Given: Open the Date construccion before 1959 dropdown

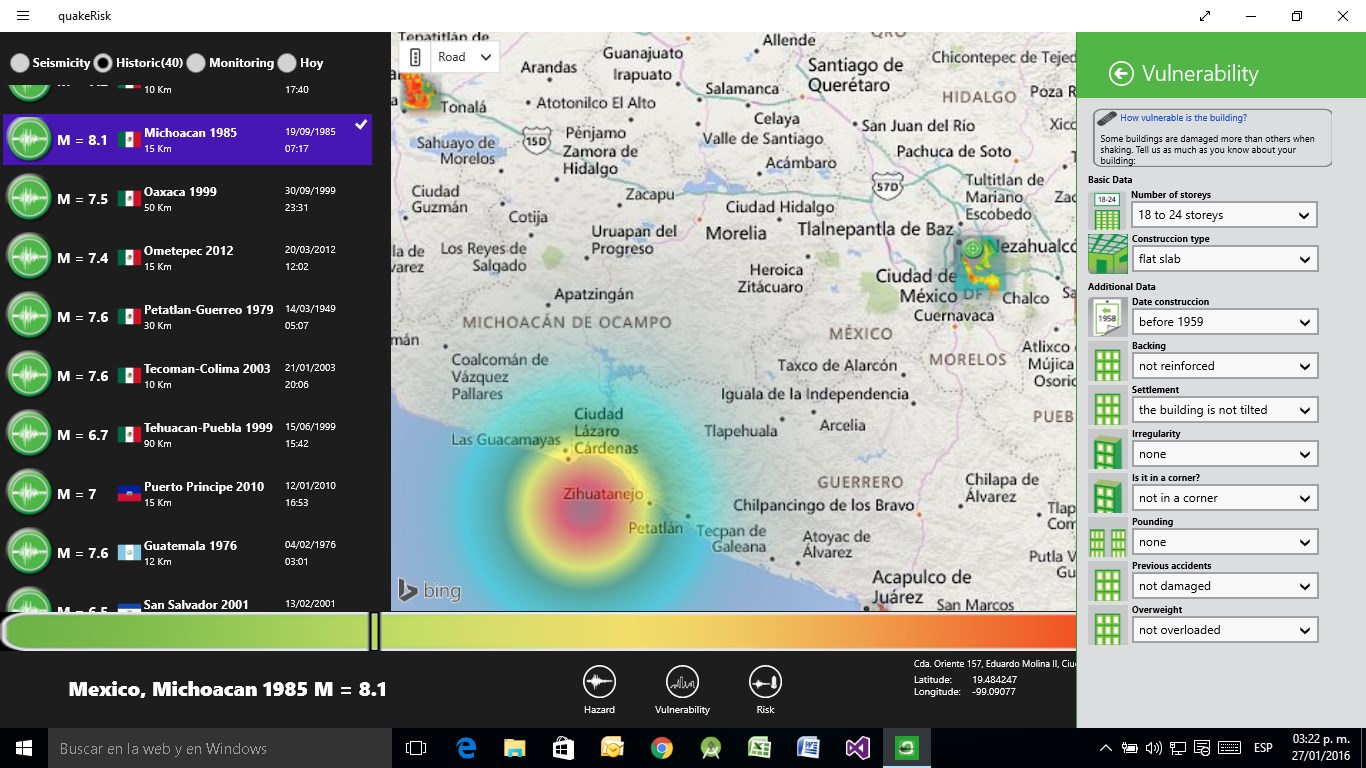Looking at the screenshot, I should [1225, 322].
